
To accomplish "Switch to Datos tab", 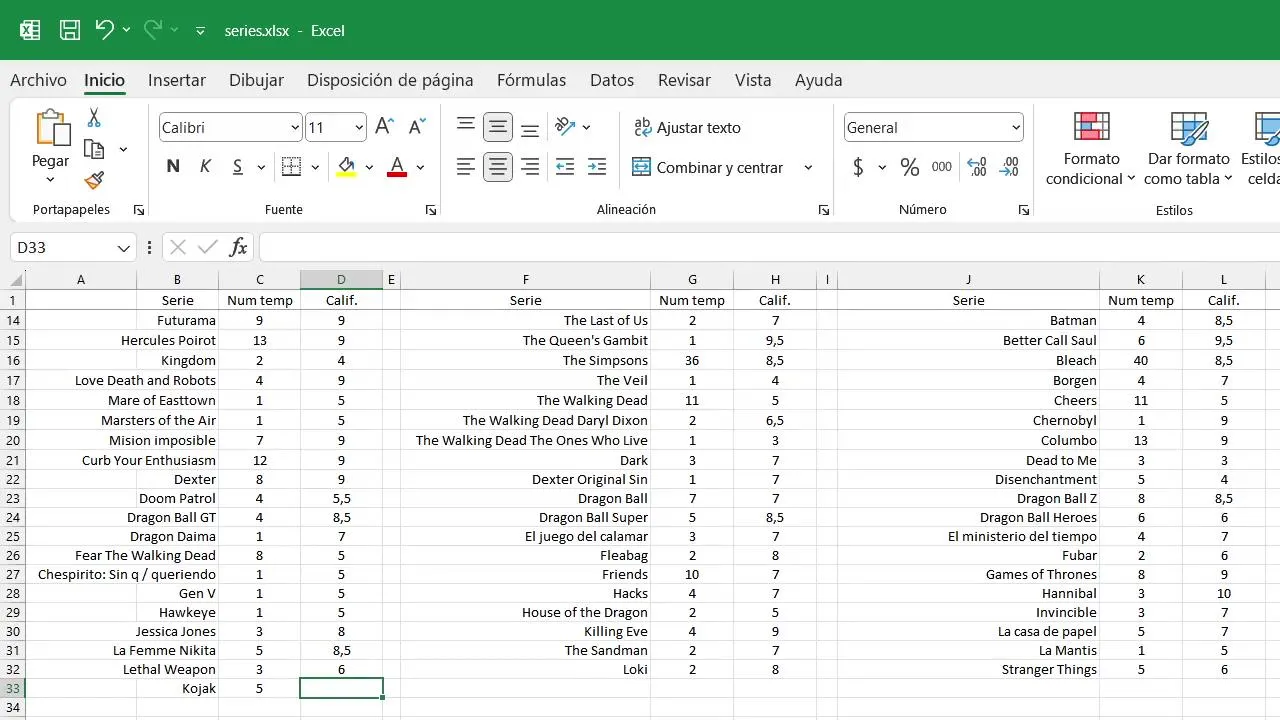I will pos(612,80).
